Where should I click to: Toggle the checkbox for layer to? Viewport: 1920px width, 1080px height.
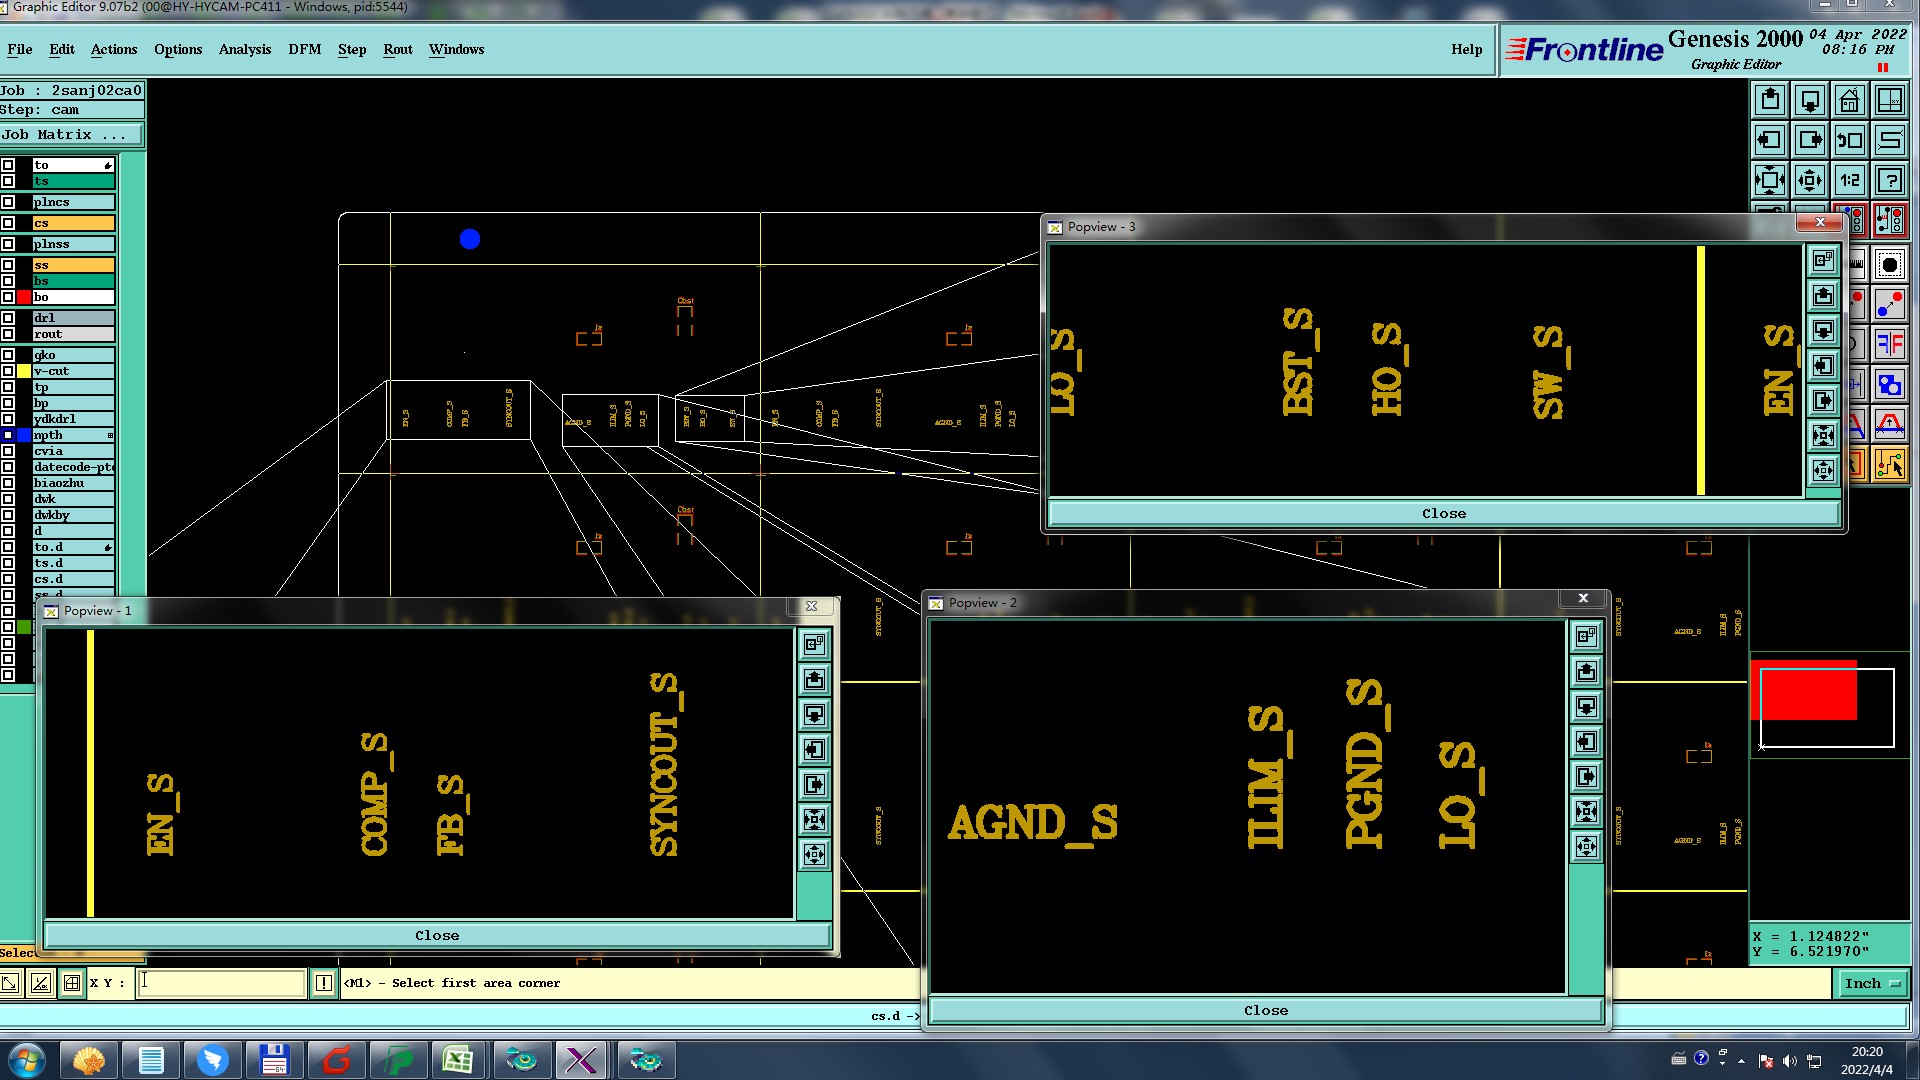point(8,165)
